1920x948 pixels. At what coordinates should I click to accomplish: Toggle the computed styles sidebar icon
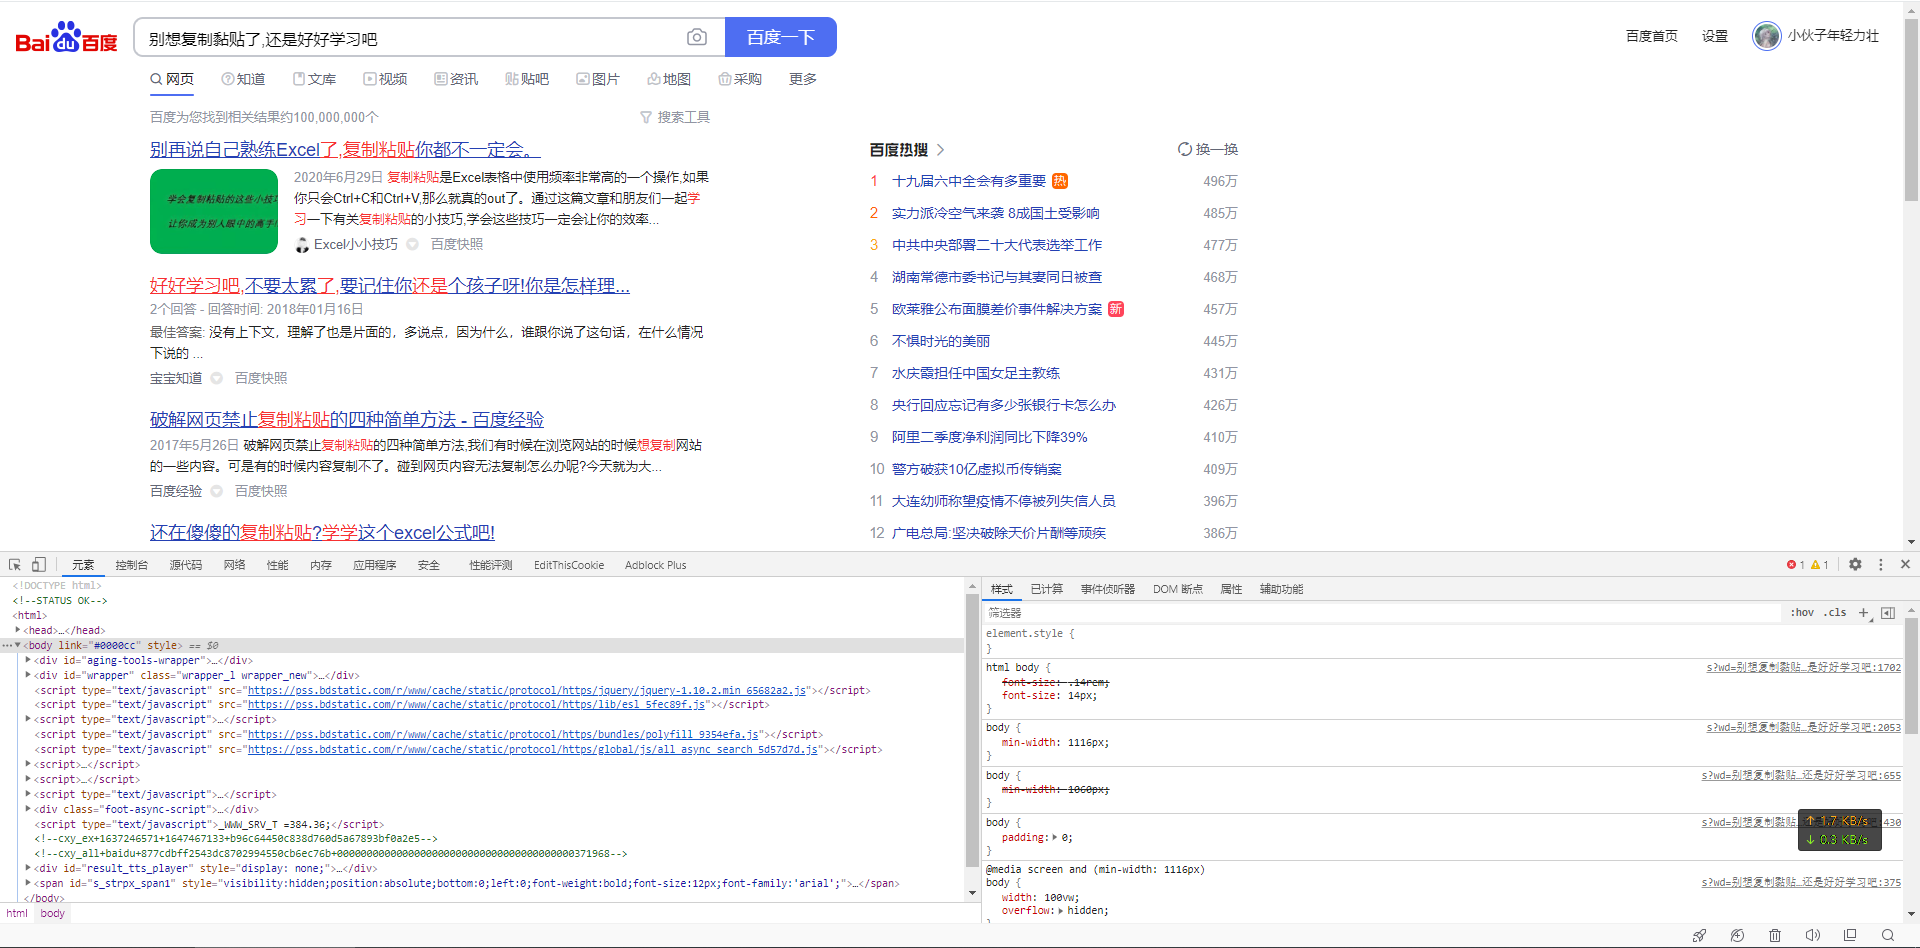click(x=1888, y=613)
